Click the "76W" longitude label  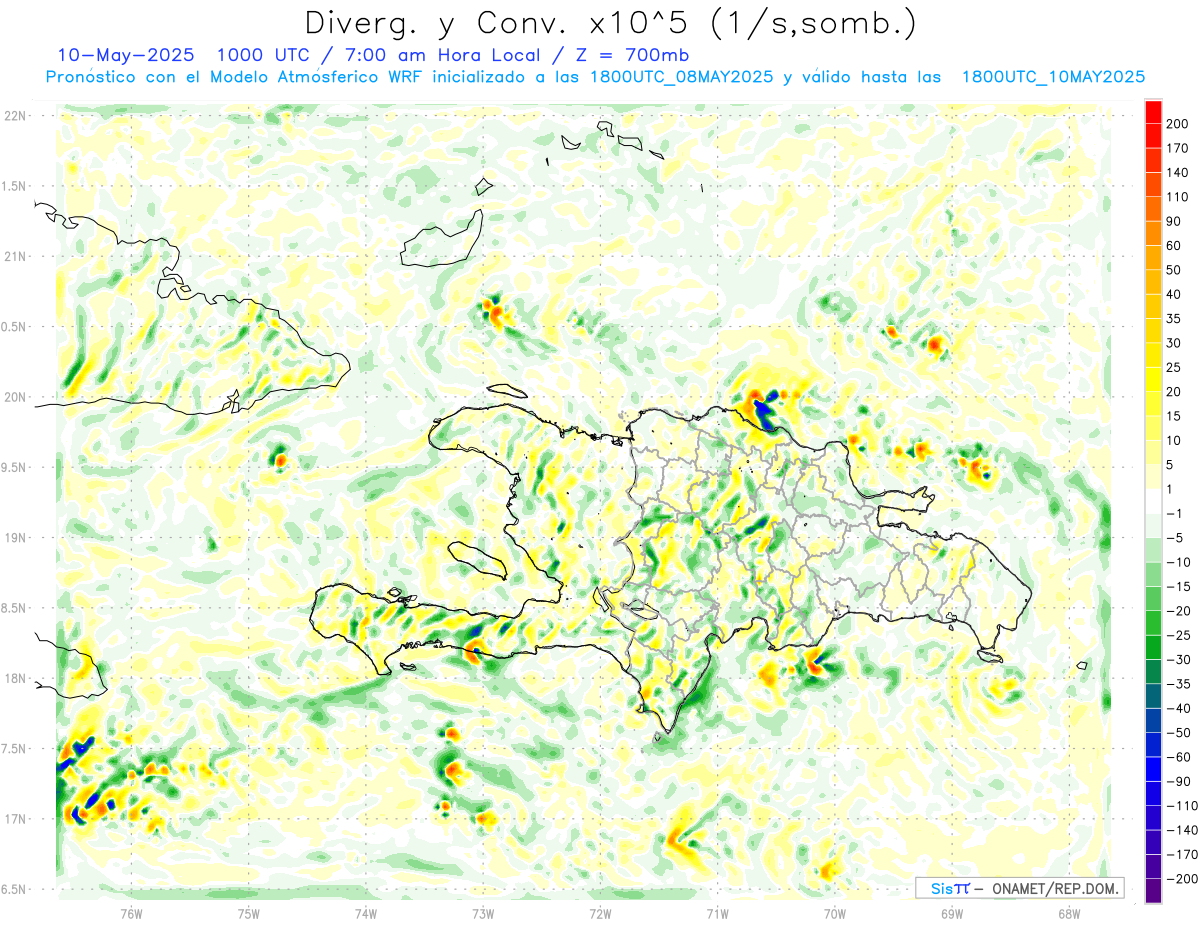pyautogui.click(x=131, y=912)
